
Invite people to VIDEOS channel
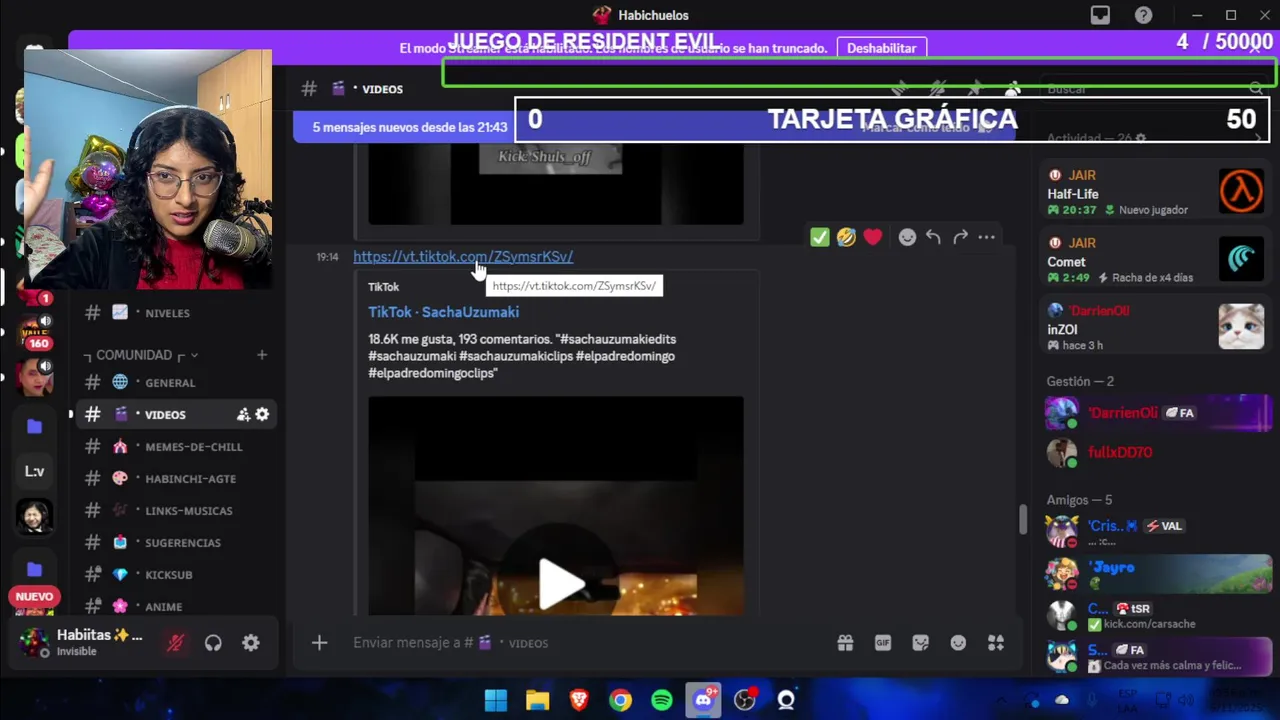point(243,414)
